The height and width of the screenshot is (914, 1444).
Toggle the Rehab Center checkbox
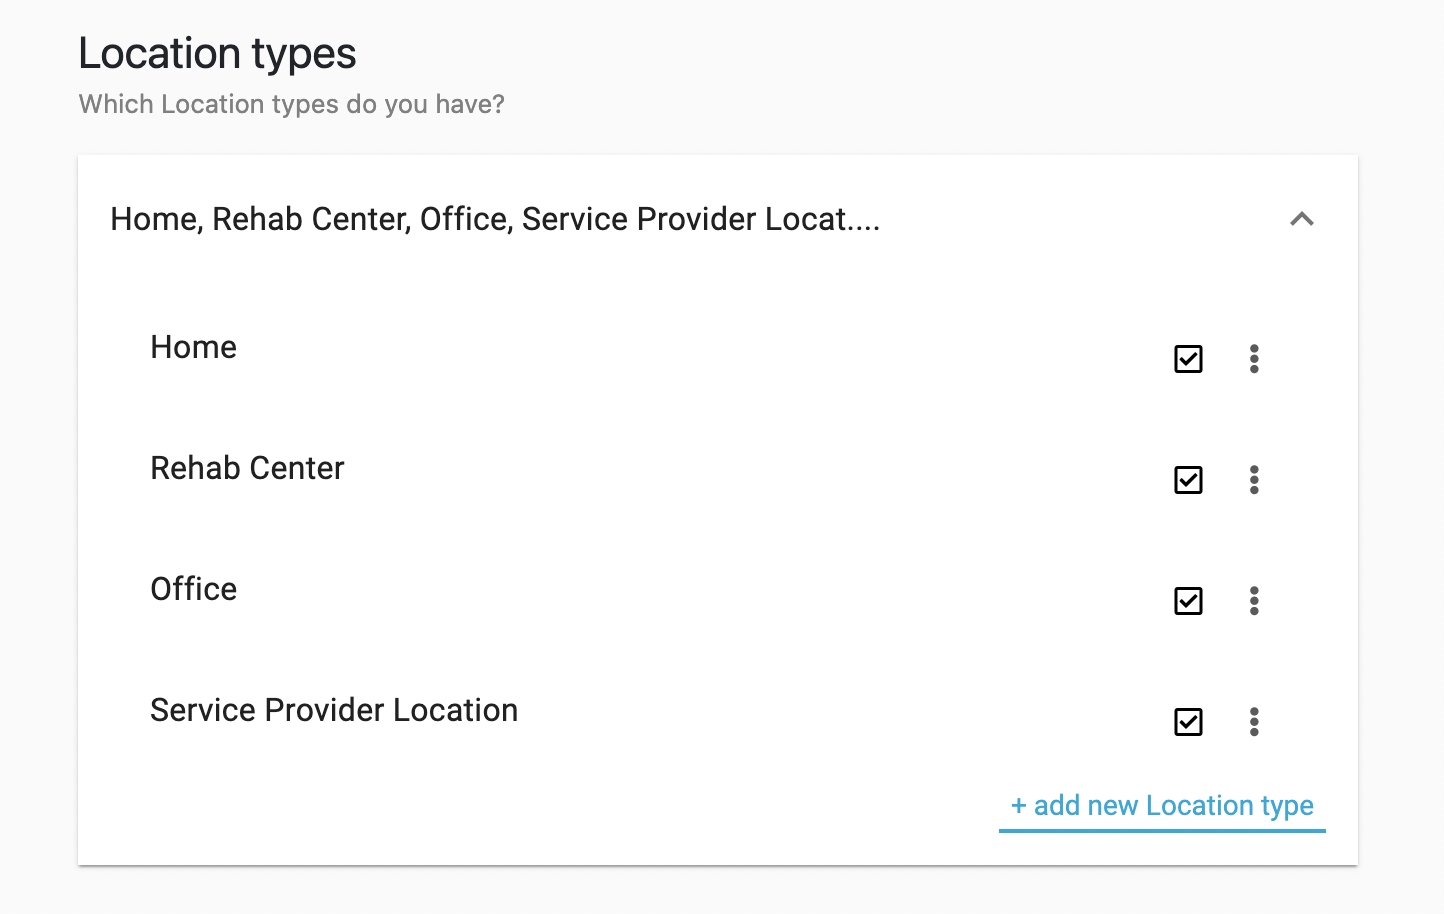(x=1188, y=480)
